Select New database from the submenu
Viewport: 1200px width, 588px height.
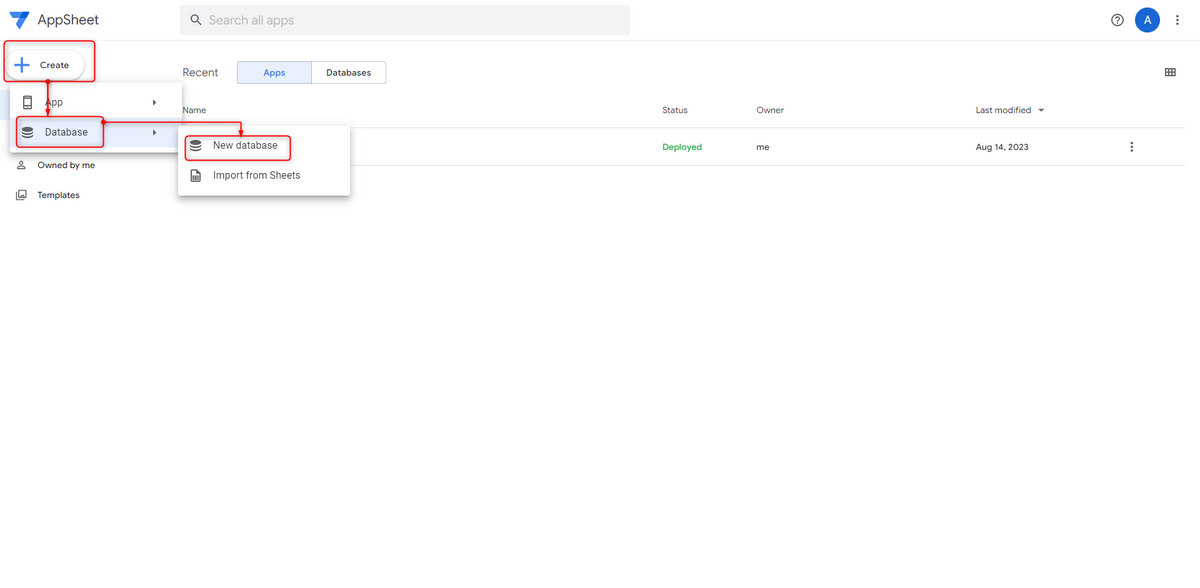(x=264, y=146)
